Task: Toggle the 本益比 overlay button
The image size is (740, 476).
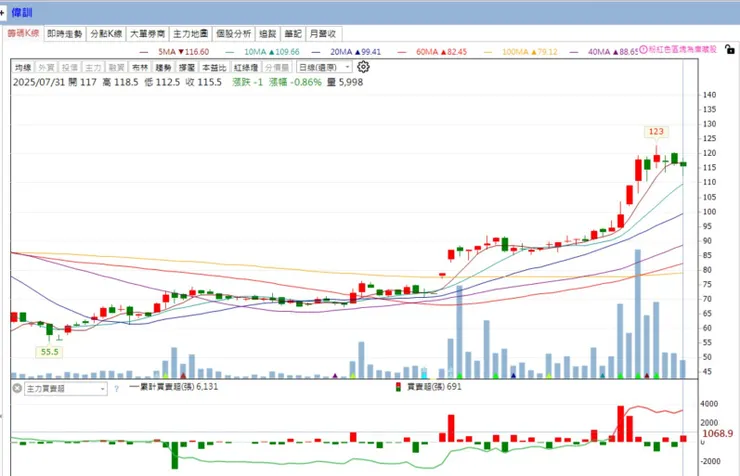Action: click(214, 67)
